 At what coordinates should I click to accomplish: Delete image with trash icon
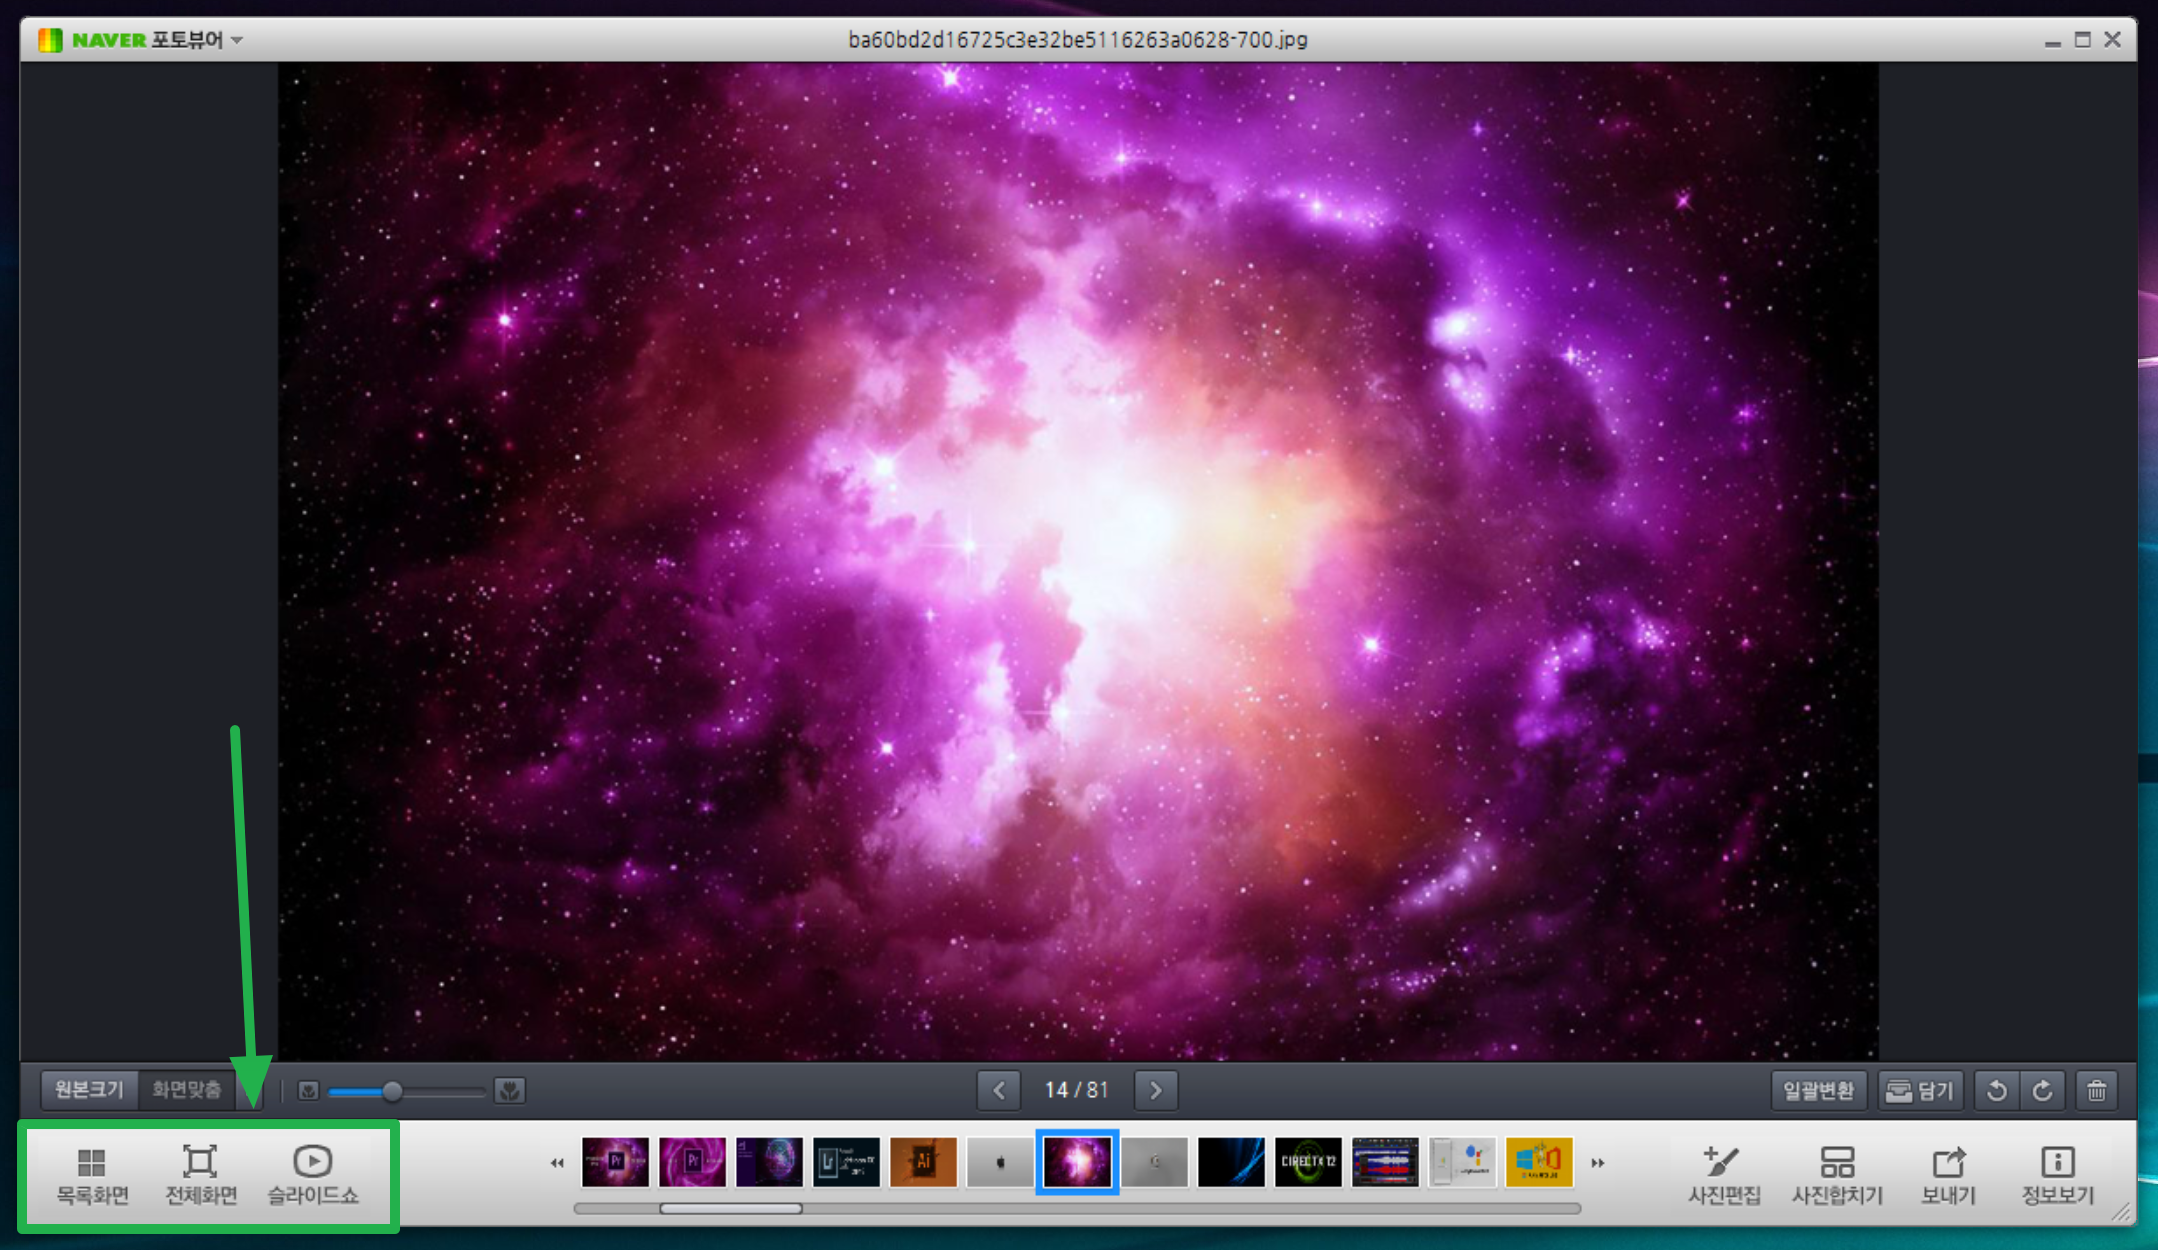[x=2096, y=1090]
